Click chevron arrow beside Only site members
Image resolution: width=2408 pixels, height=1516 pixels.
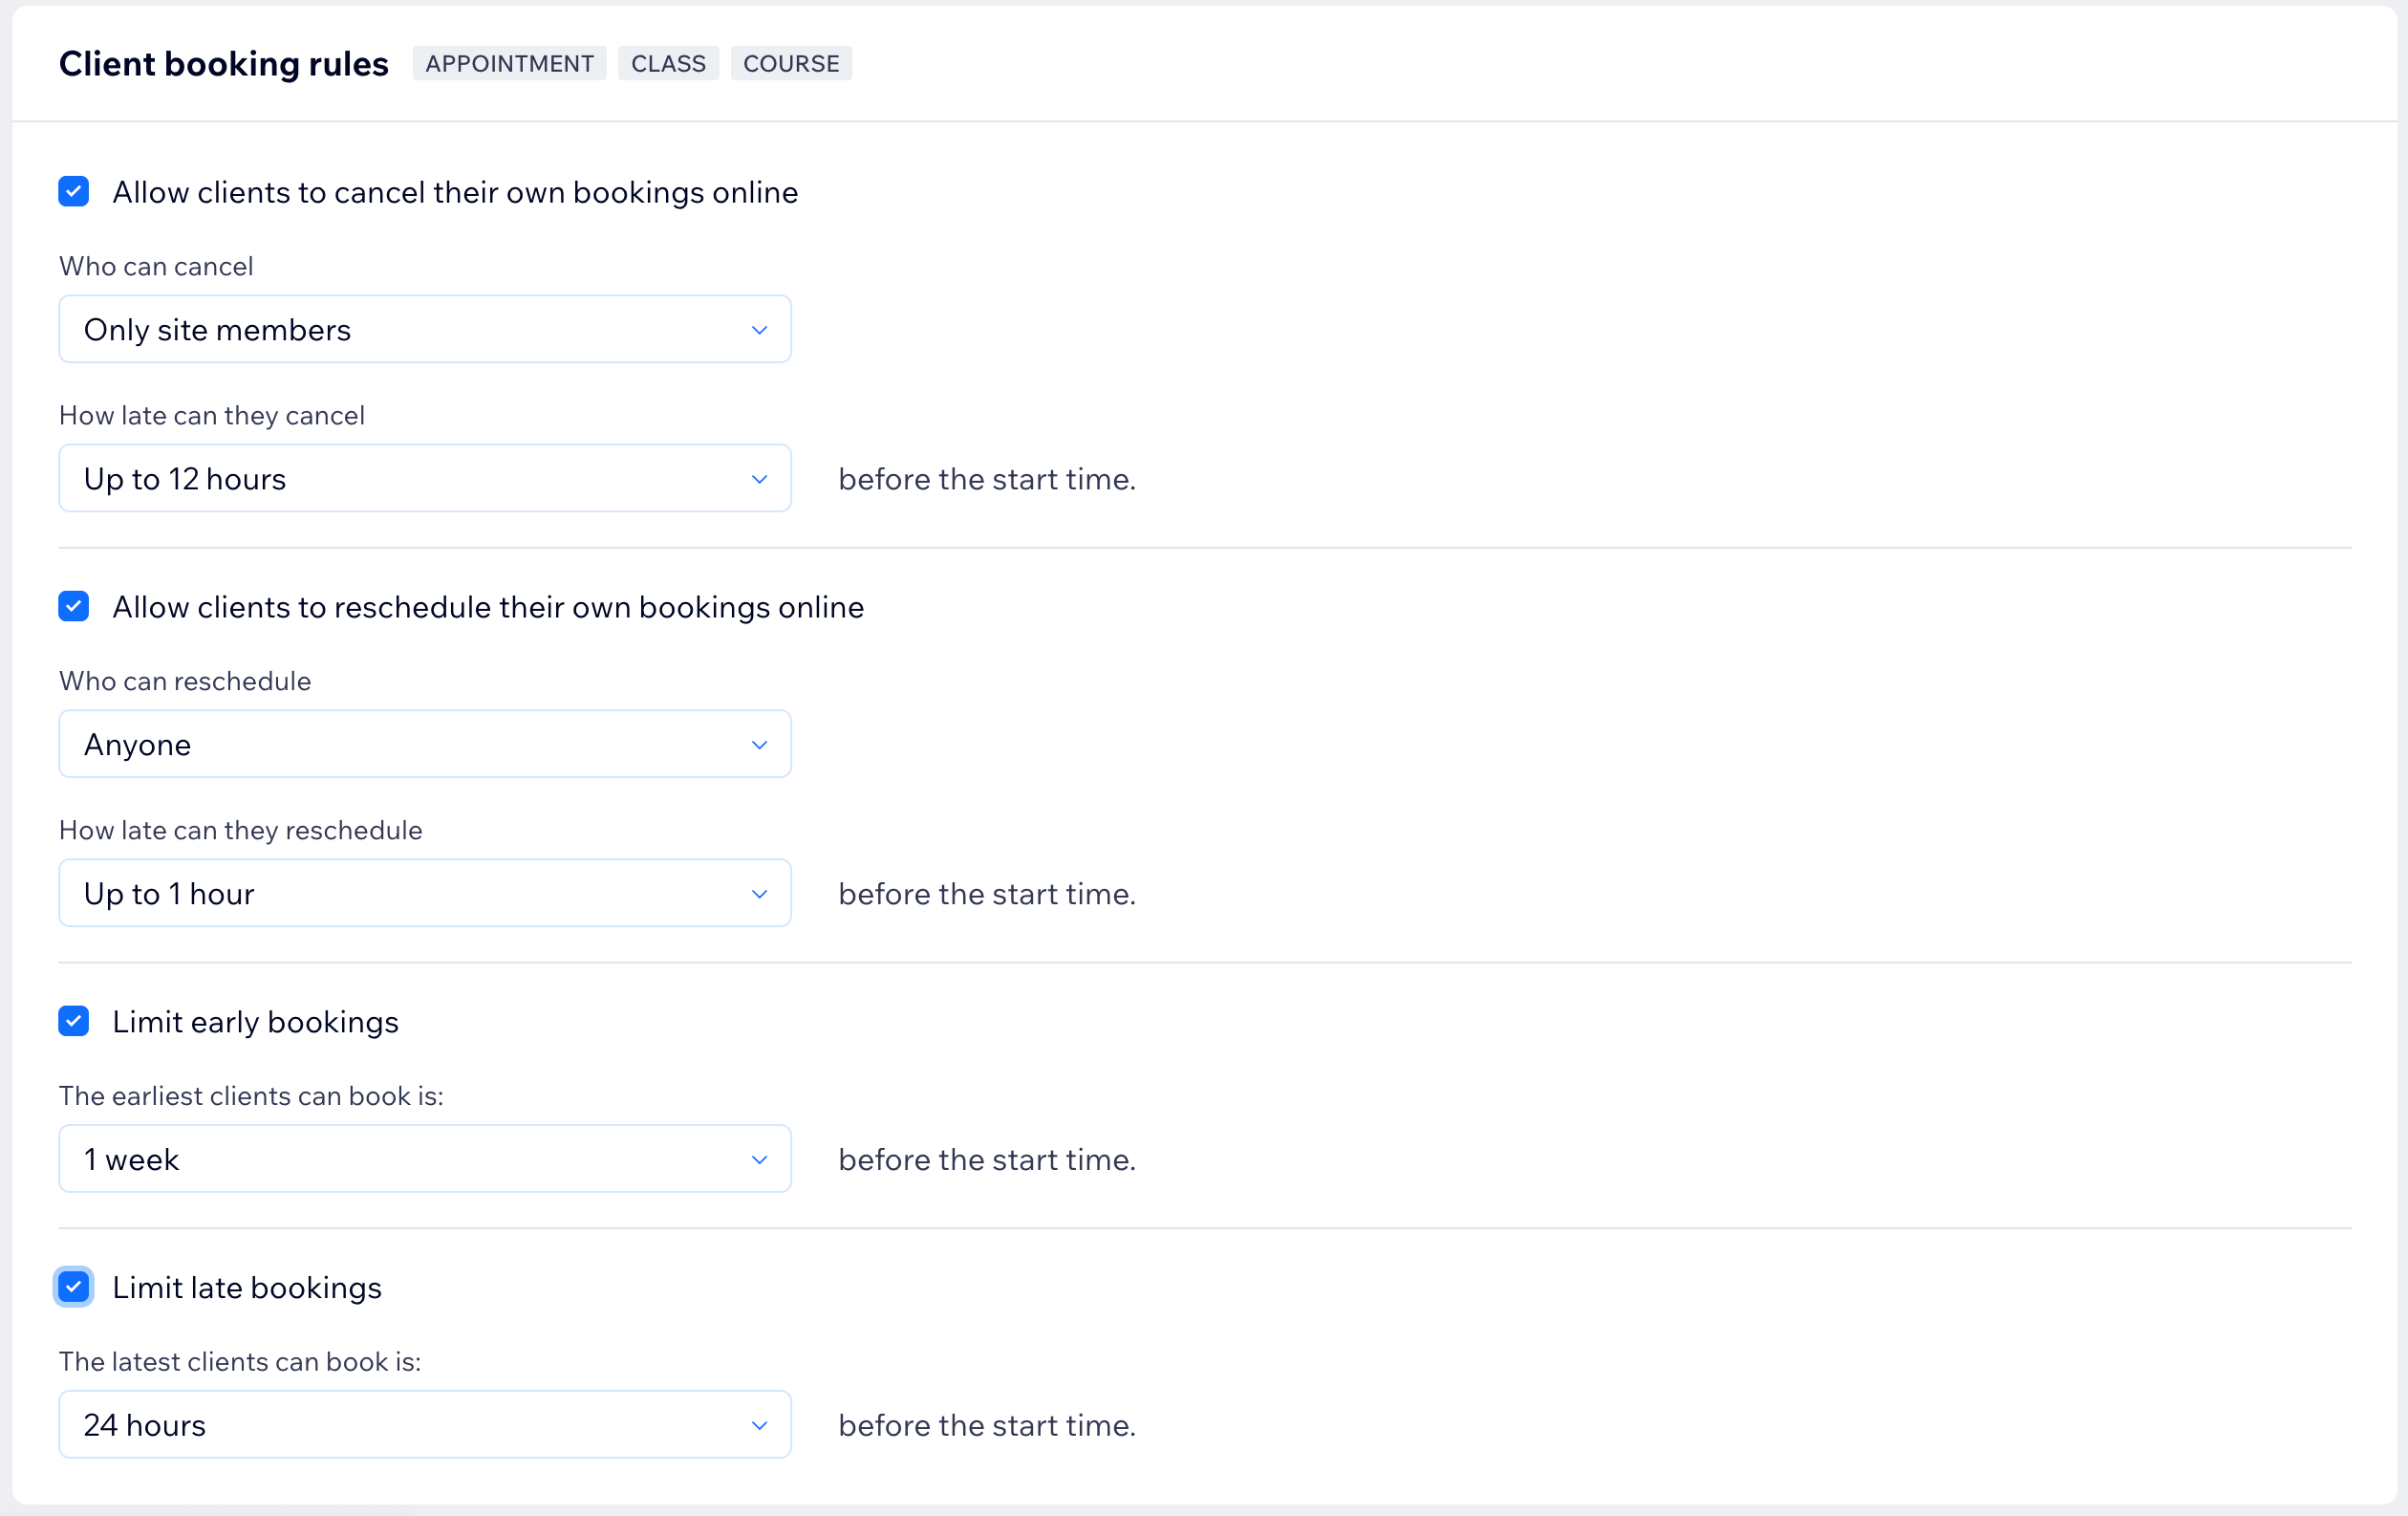(x=759, y=330)
